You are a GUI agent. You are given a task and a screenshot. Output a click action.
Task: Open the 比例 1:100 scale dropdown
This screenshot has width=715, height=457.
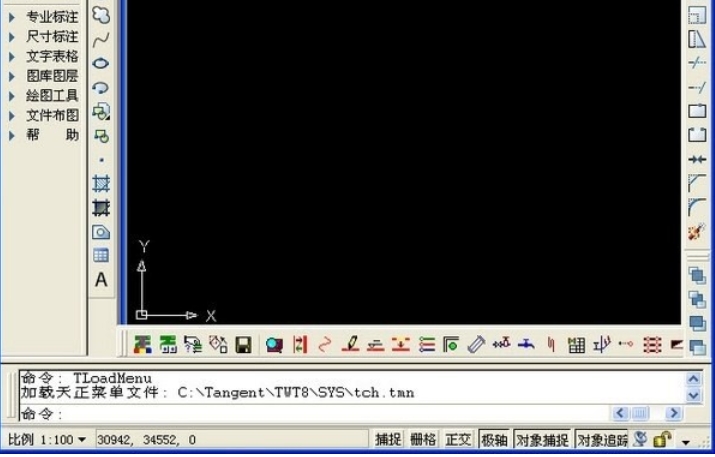pyautogui.click(x=47, y=439)
